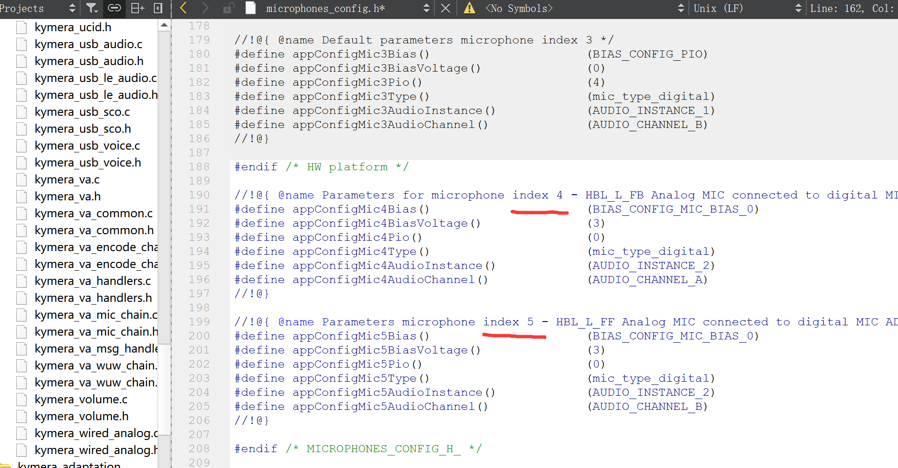Toggle synchronize with editor link icon

pos(115,8)
